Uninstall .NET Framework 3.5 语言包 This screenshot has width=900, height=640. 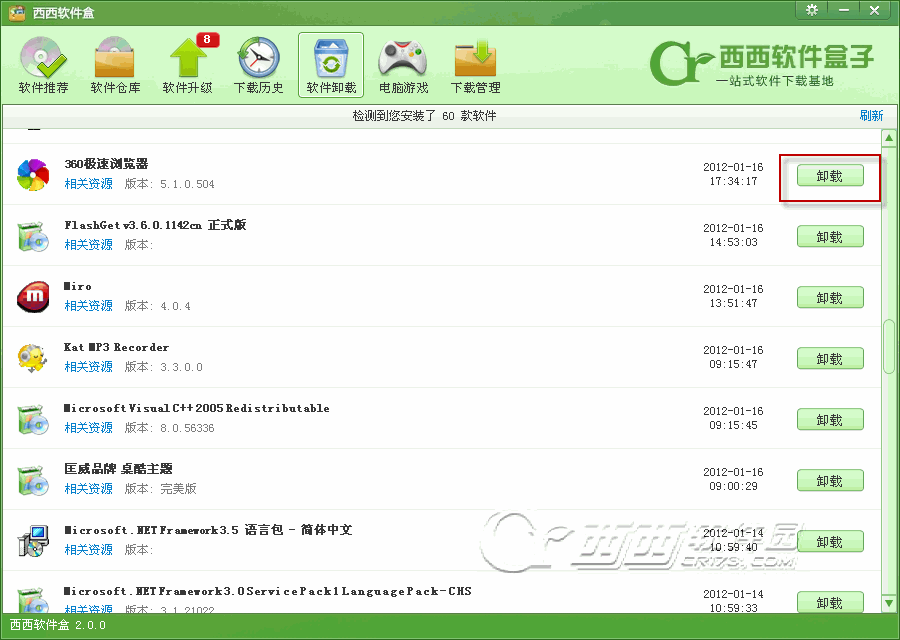pos(830,541)
